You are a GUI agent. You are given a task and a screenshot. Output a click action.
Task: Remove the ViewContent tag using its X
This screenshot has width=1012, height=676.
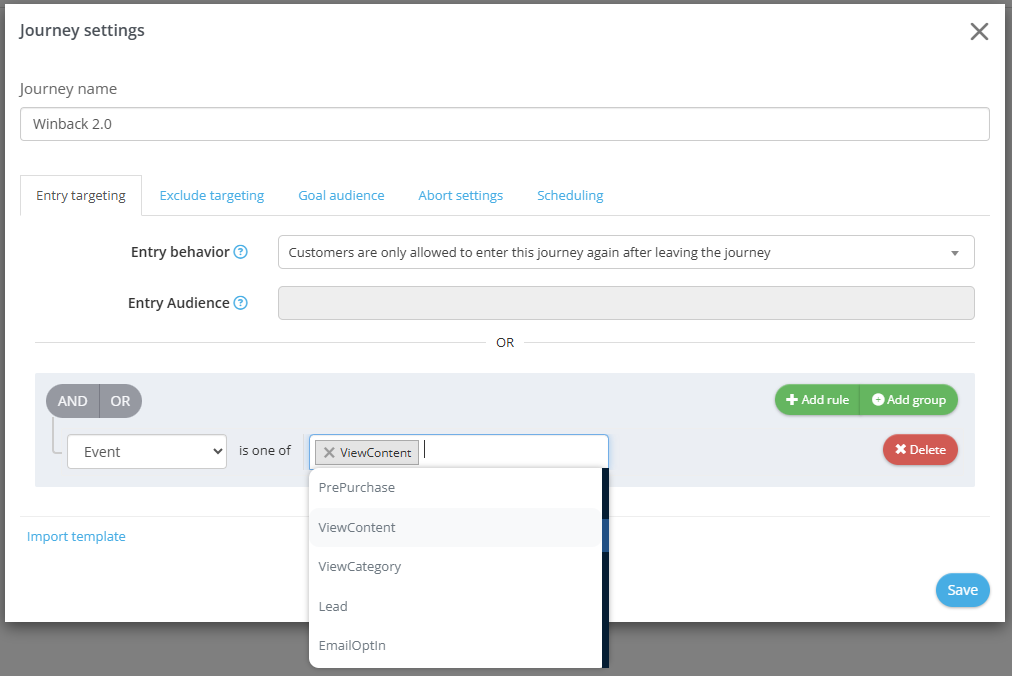tap(329, 453)
